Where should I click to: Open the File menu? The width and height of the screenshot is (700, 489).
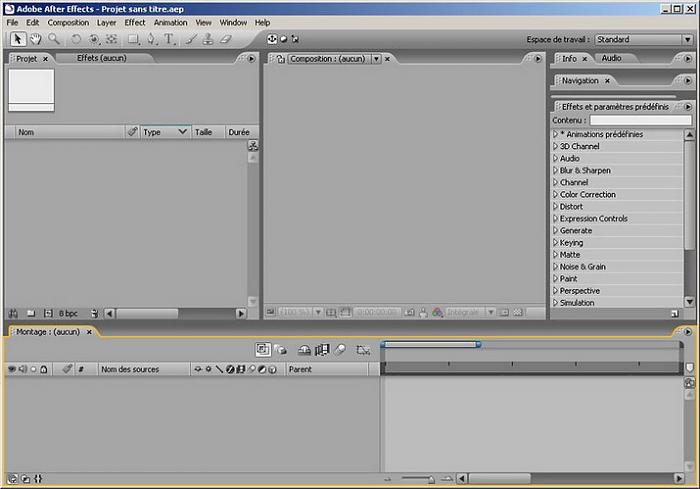click(x=12, y=22)
